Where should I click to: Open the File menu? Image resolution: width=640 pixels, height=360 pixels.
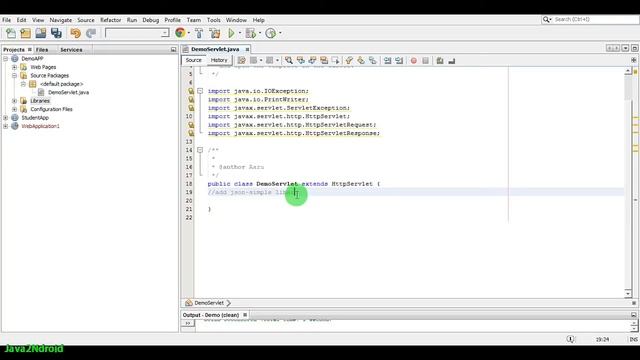(x=7, y=20)
